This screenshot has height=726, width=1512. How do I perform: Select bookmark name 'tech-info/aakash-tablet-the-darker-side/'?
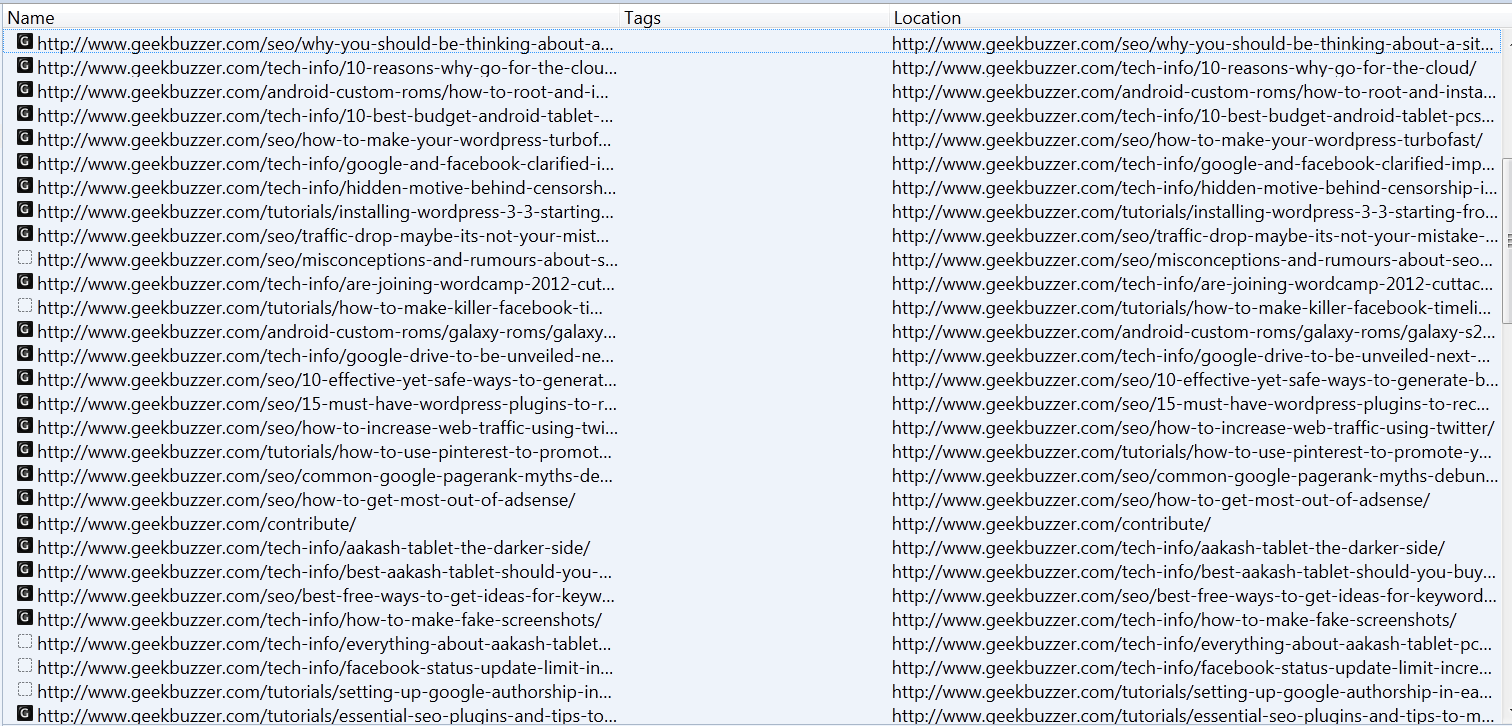tap(313, 548)
